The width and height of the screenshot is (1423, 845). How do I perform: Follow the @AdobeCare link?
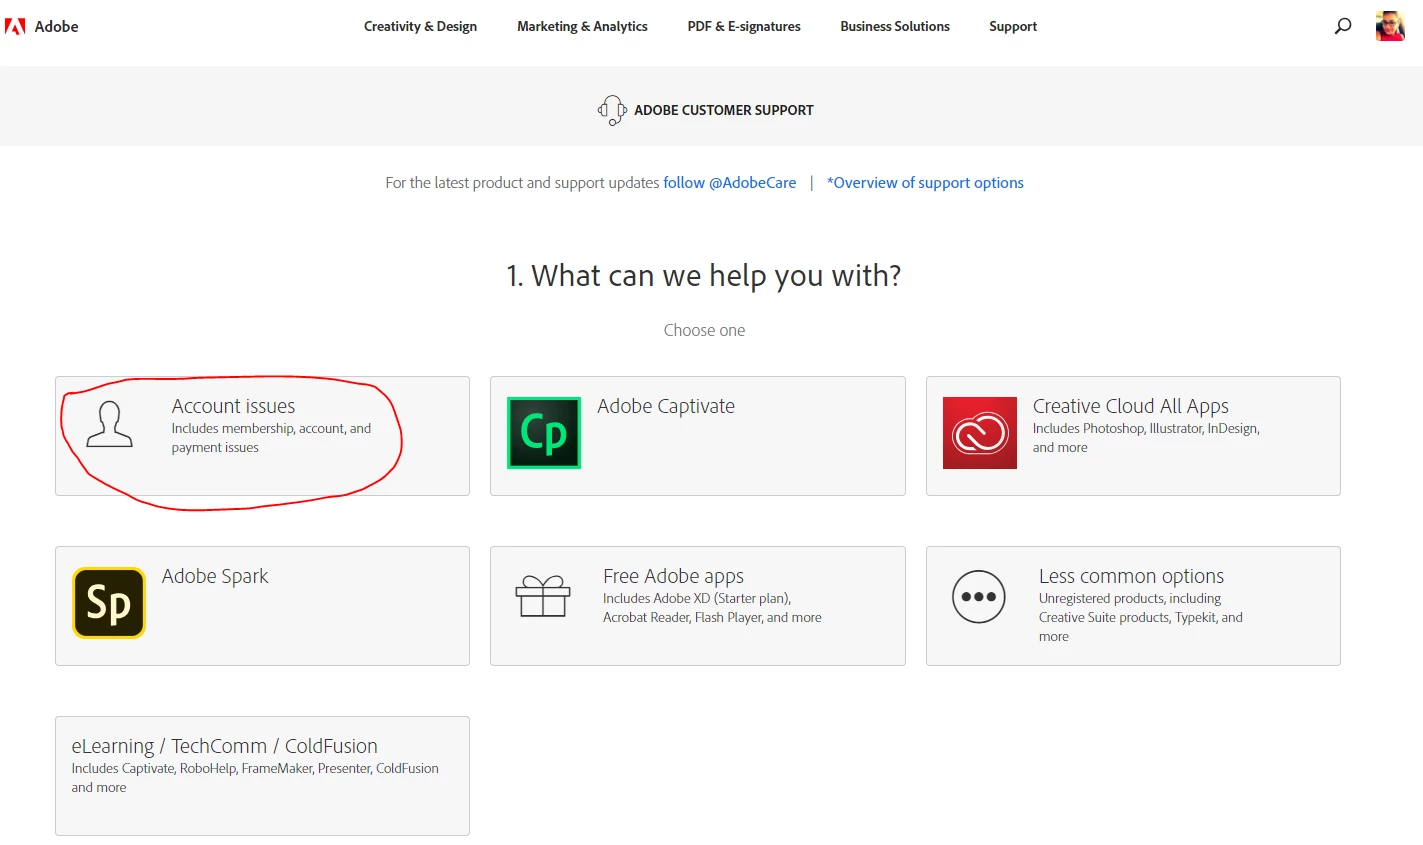pyautogui.click(x=730, y=183)
